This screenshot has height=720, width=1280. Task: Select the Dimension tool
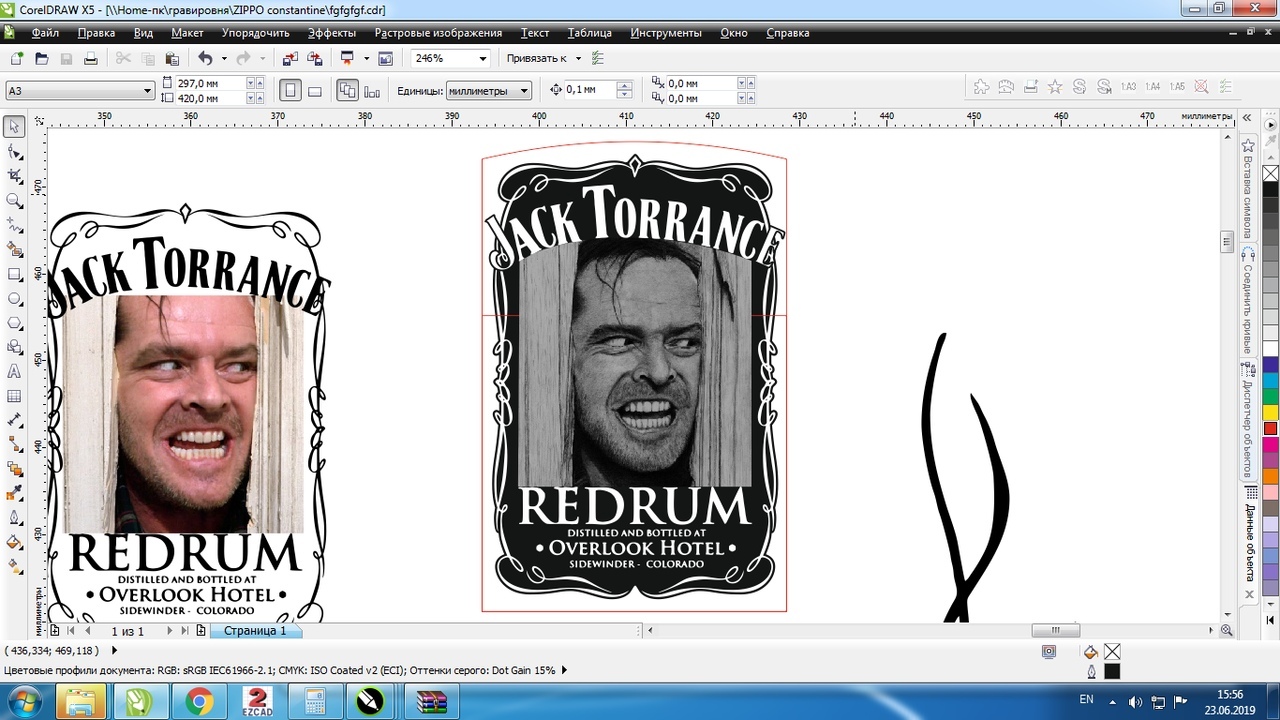[x=14, y=420]
